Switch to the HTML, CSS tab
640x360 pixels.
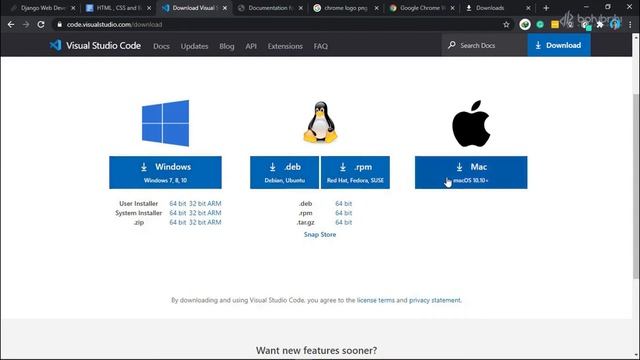click(x=118, y=8)
